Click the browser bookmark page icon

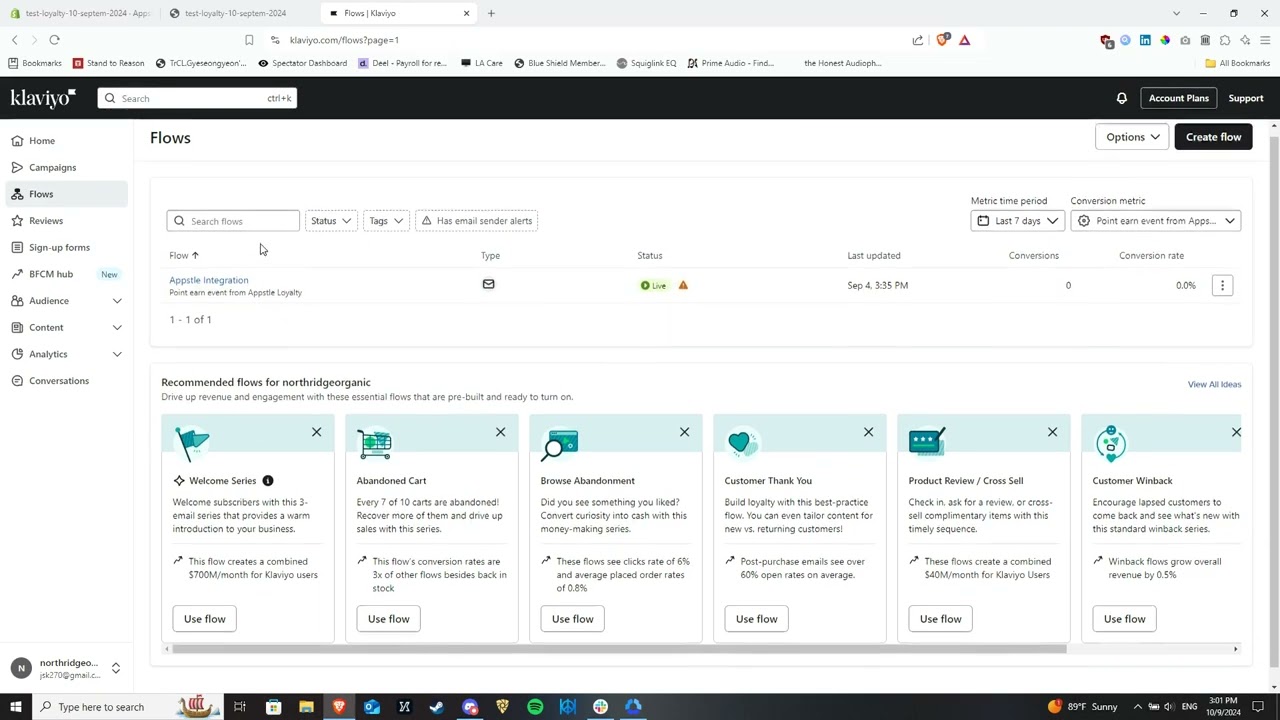(249, 40)
